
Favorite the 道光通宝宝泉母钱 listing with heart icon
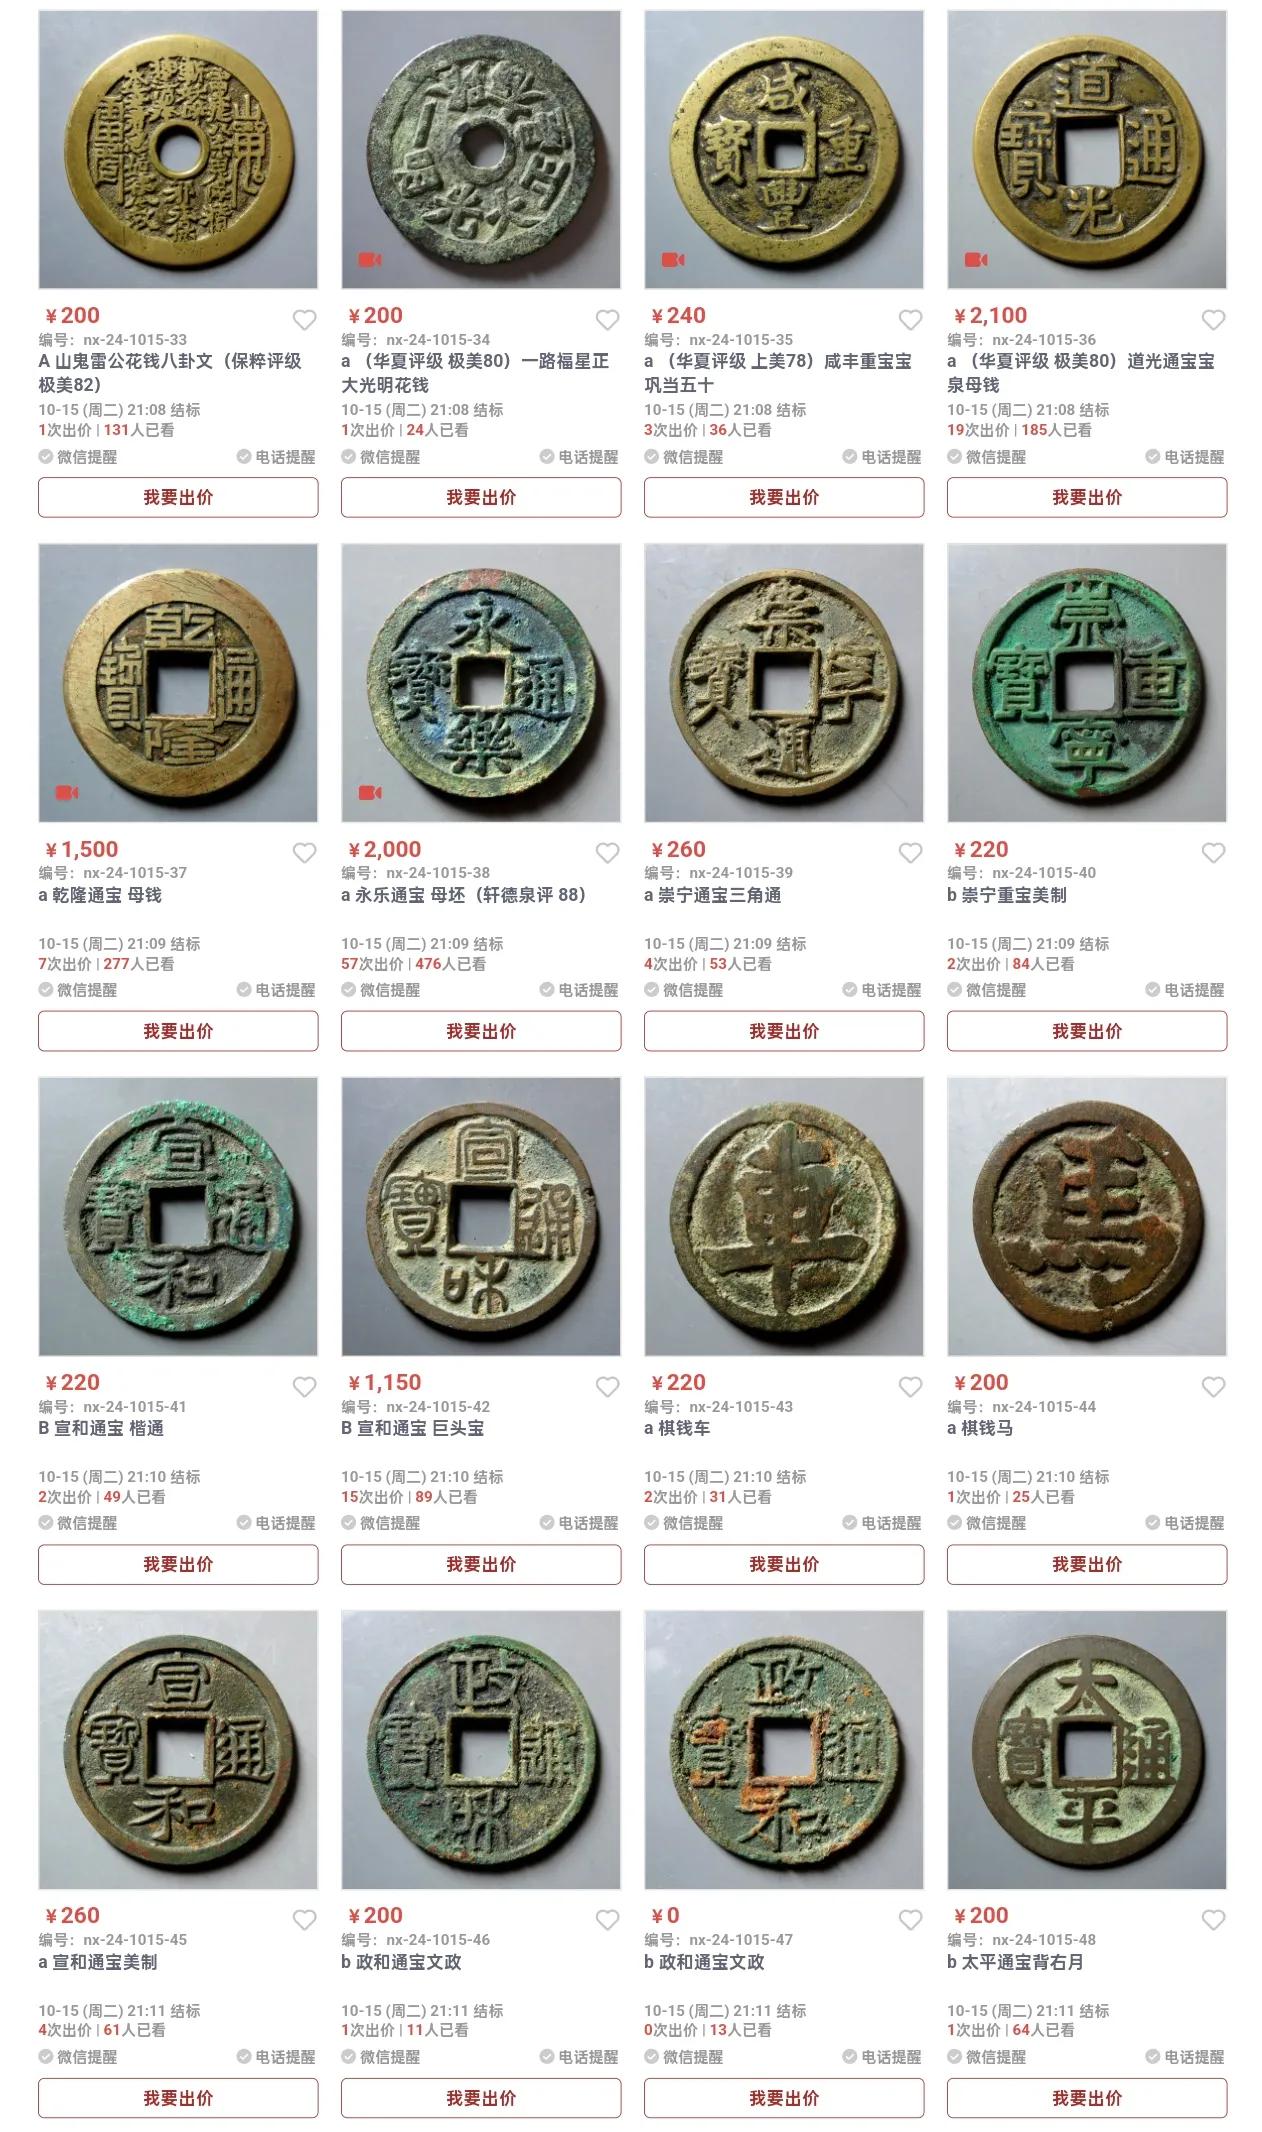click(1212, 320)
